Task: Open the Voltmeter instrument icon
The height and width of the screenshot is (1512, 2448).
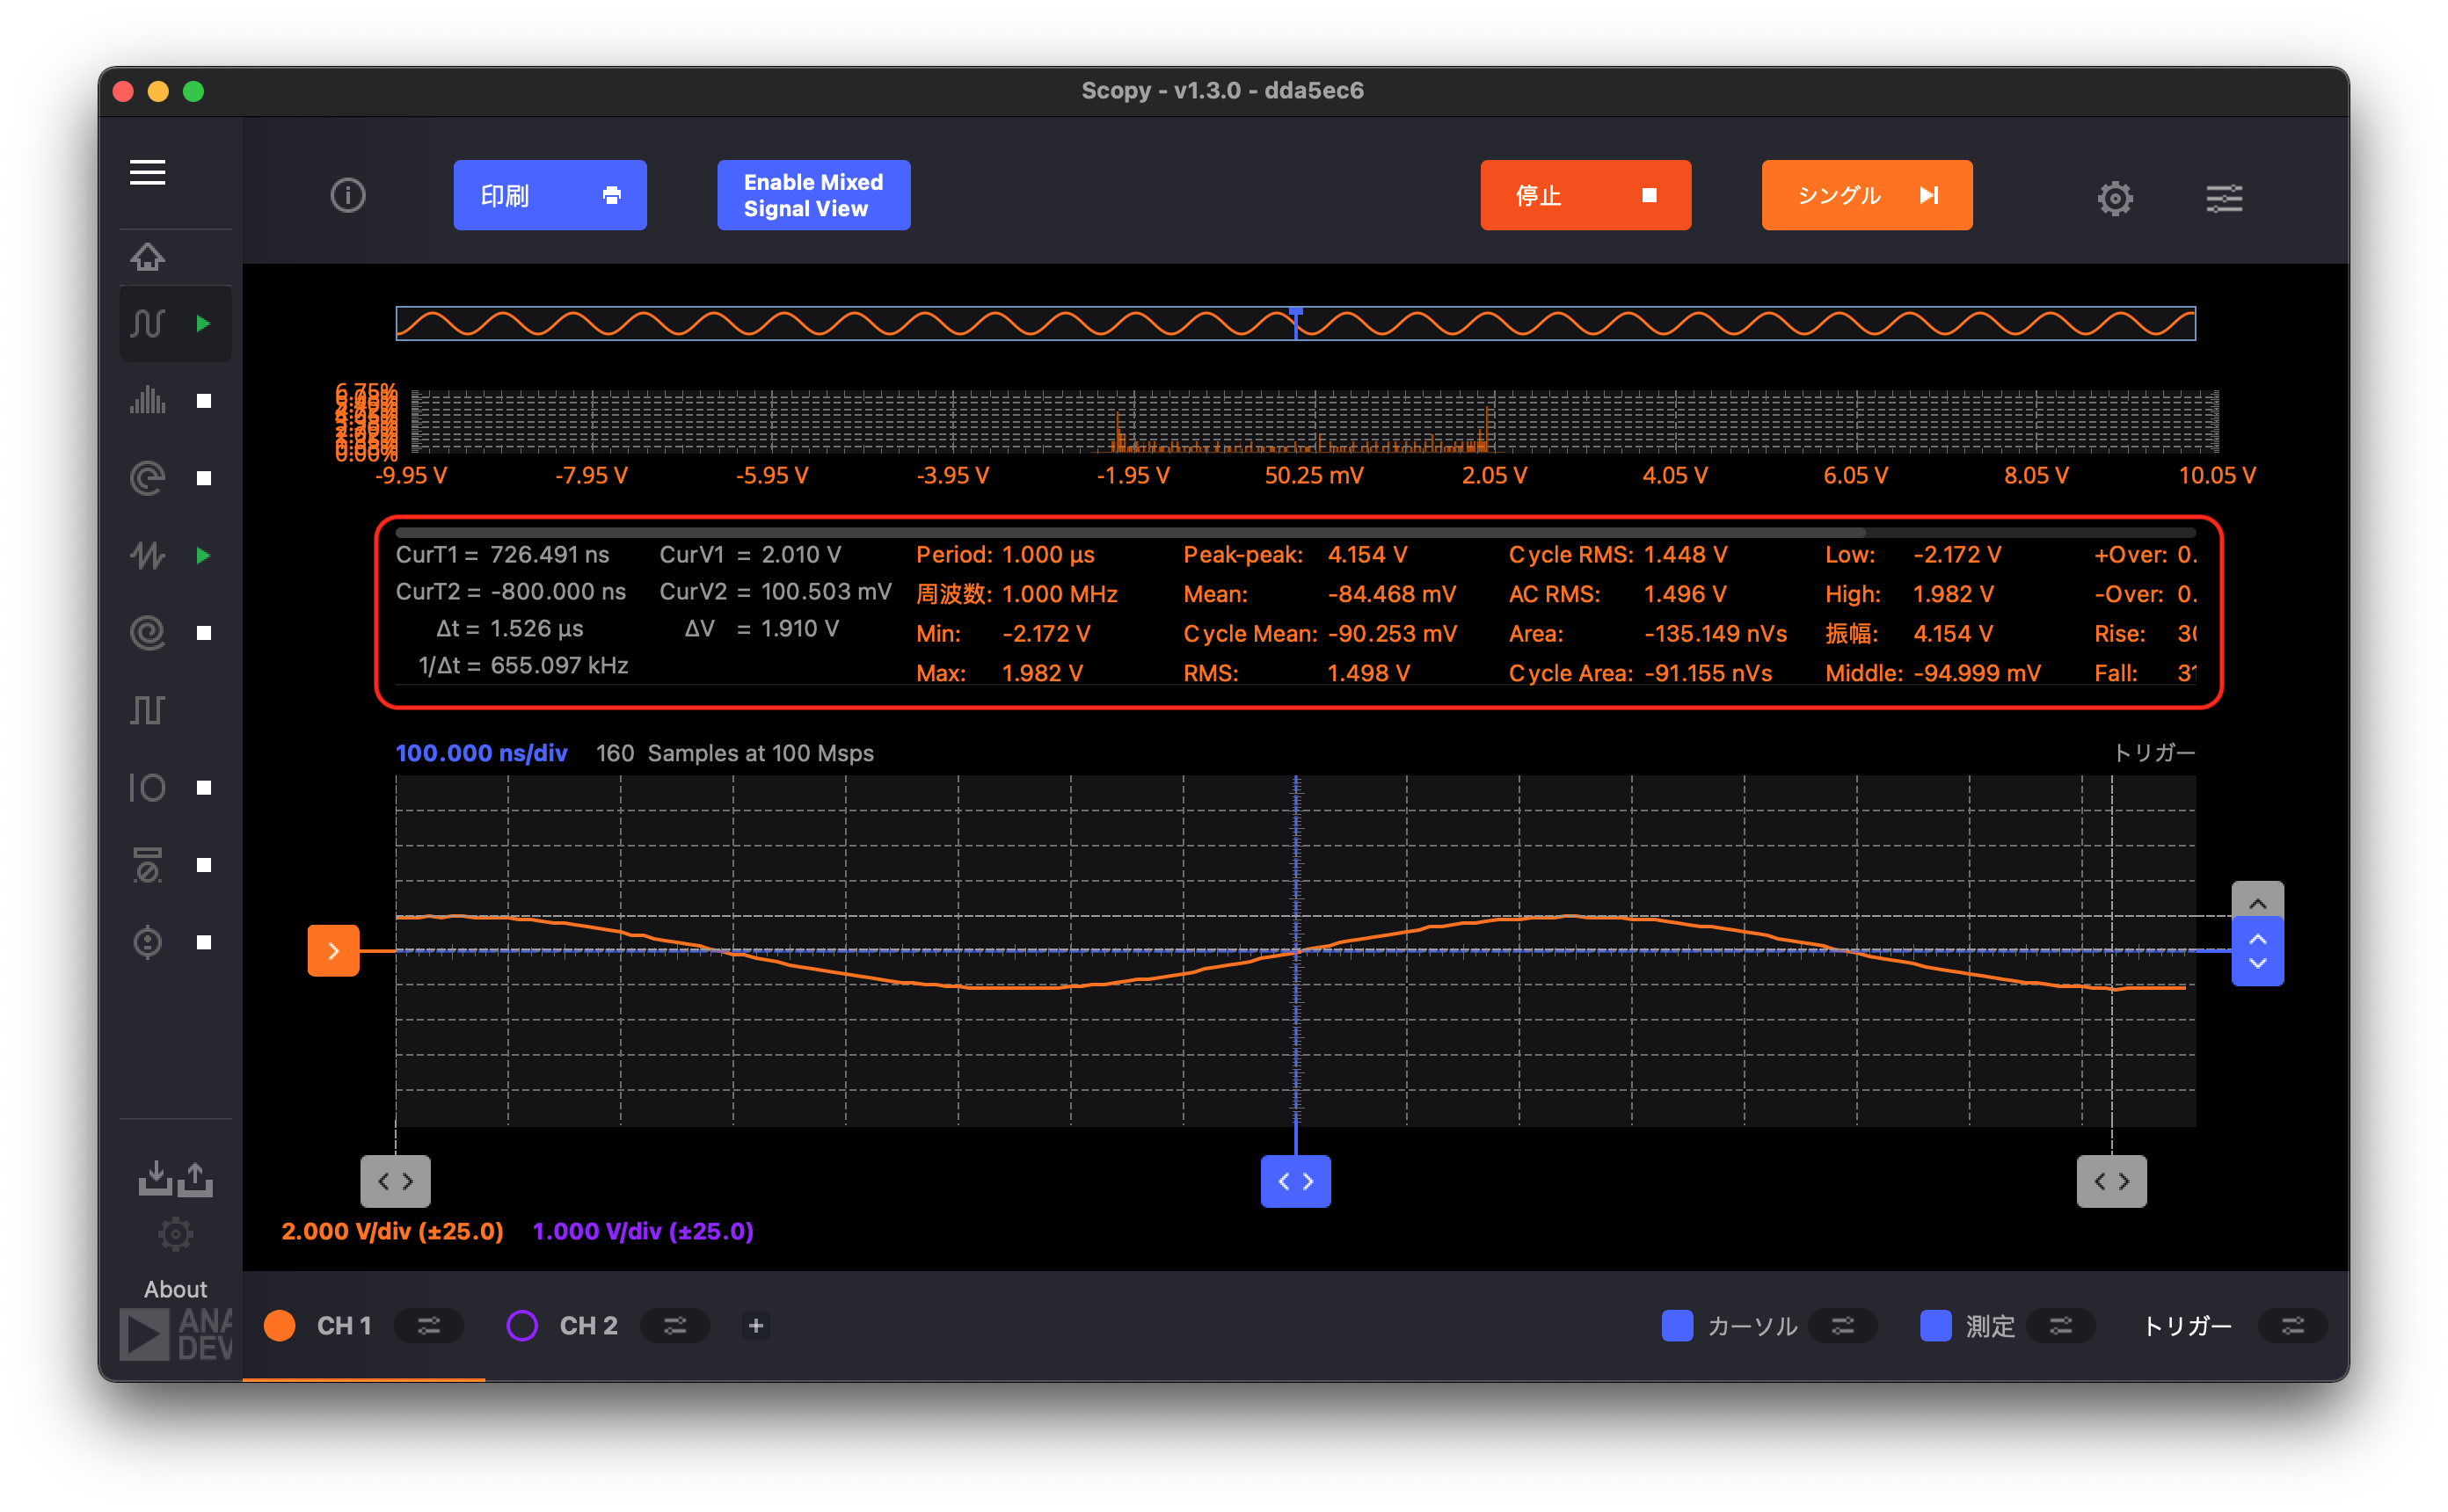Action: 148,865
